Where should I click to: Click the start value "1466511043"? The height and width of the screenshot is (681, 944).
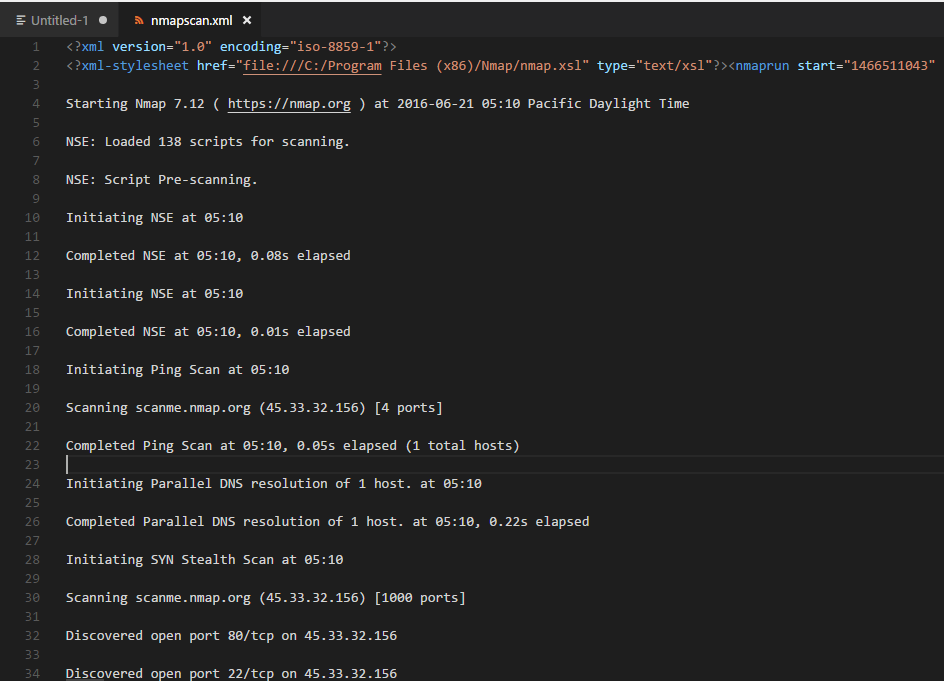point(889,66)
